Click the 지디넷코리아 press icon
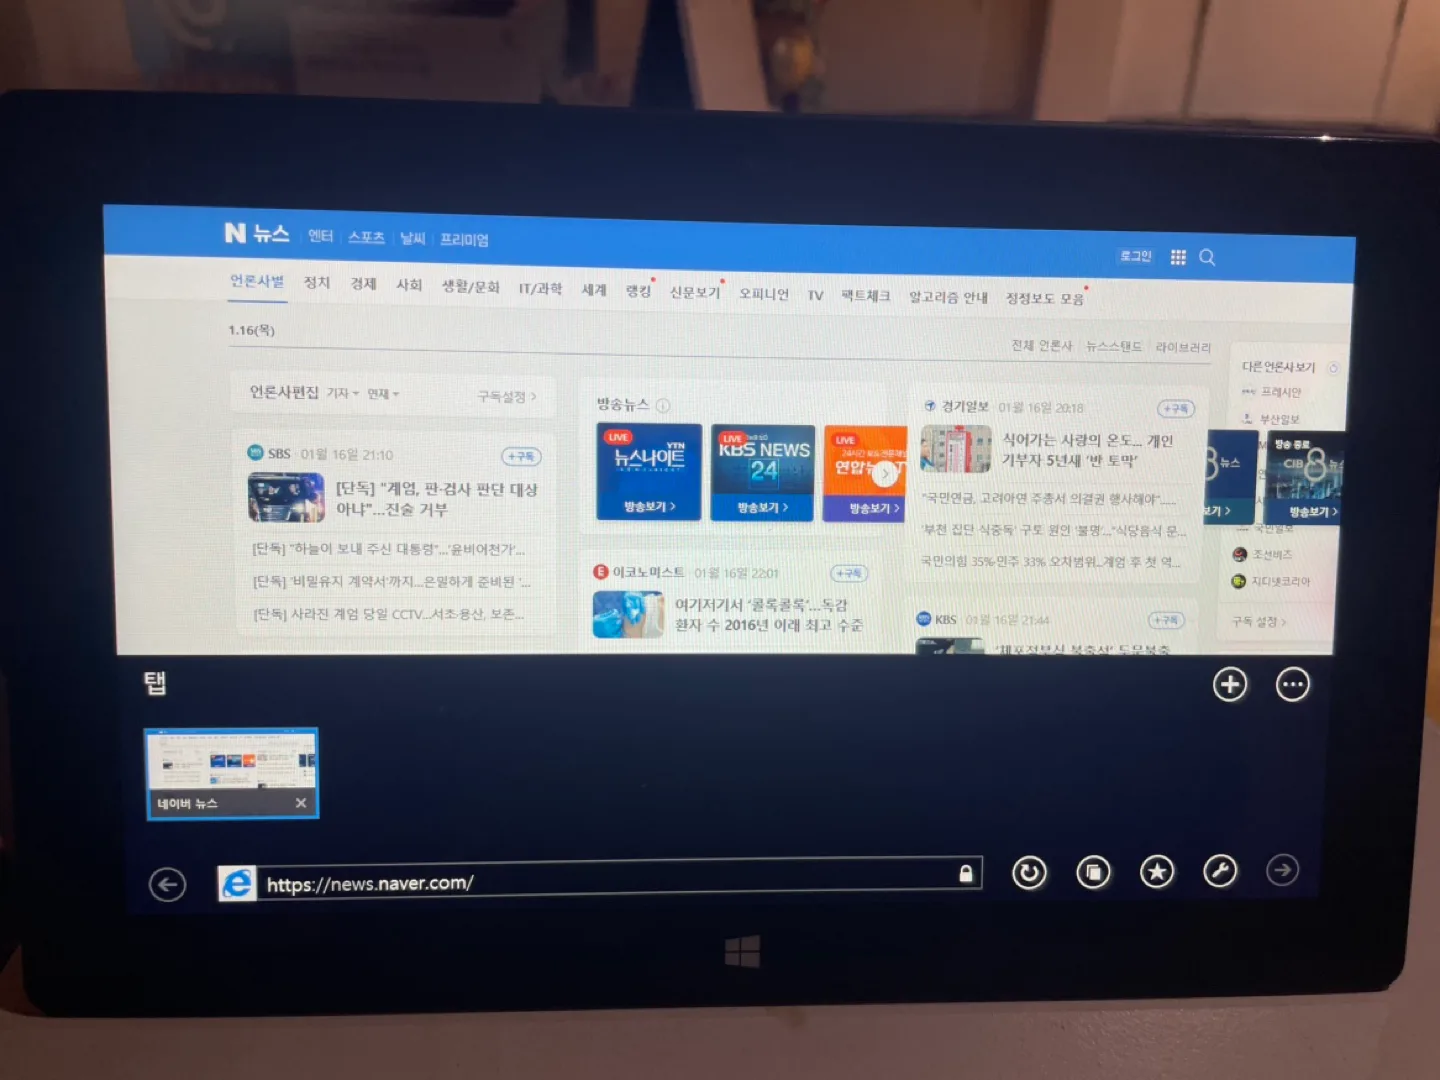 1239,581
